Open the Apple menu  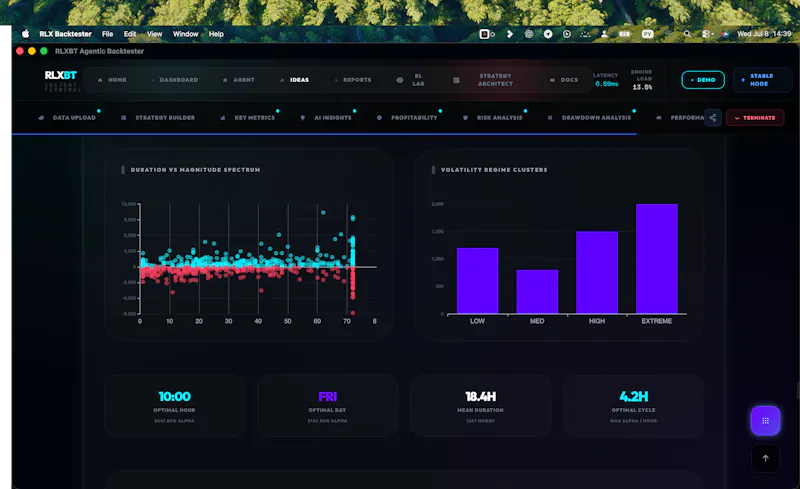click(x=26, y=34)
